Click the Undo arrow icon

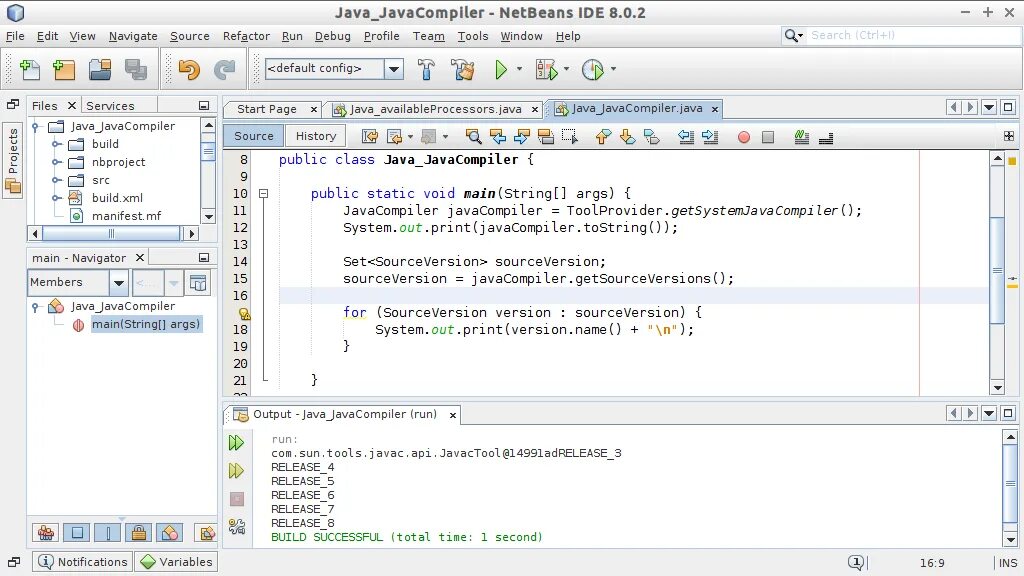pos(189,69)
